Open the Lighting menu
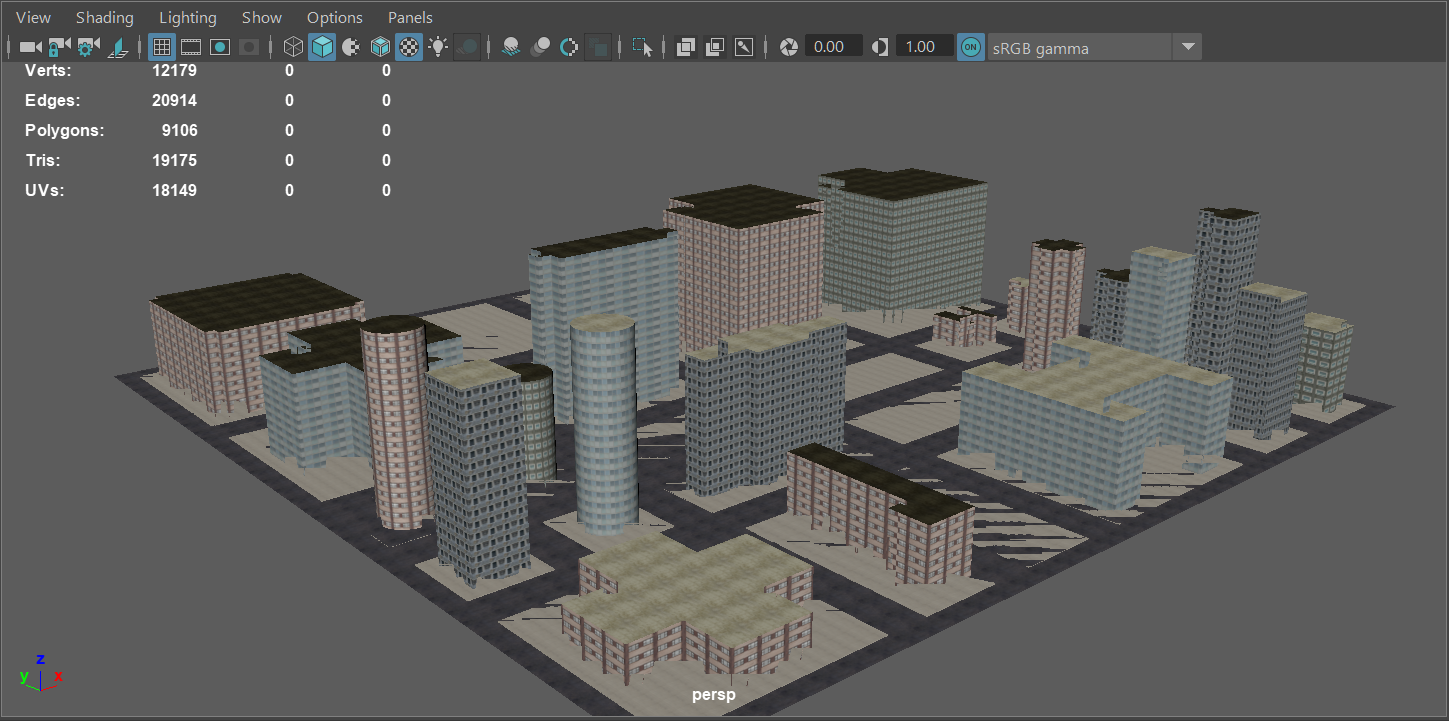Image resolution: width=1449 pixels, height=721 pixels. (x=187, y=18)
